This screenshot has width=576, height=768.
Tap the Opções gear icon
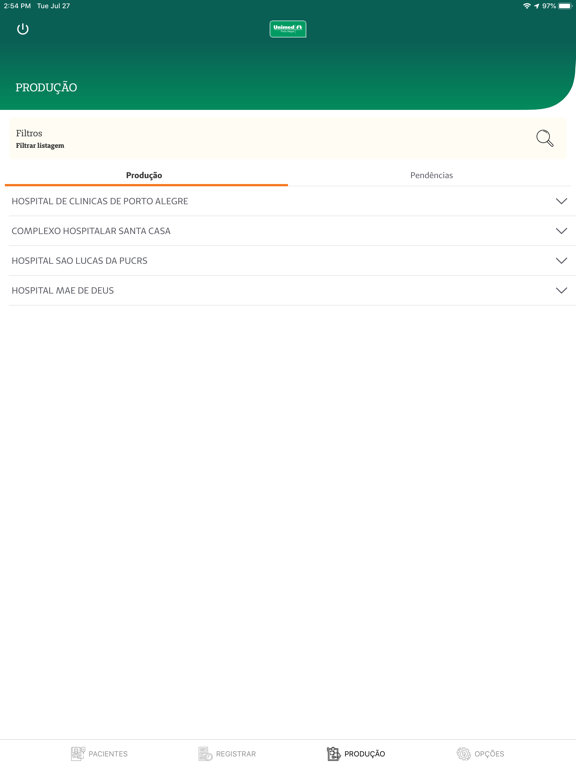click(463, 753)
